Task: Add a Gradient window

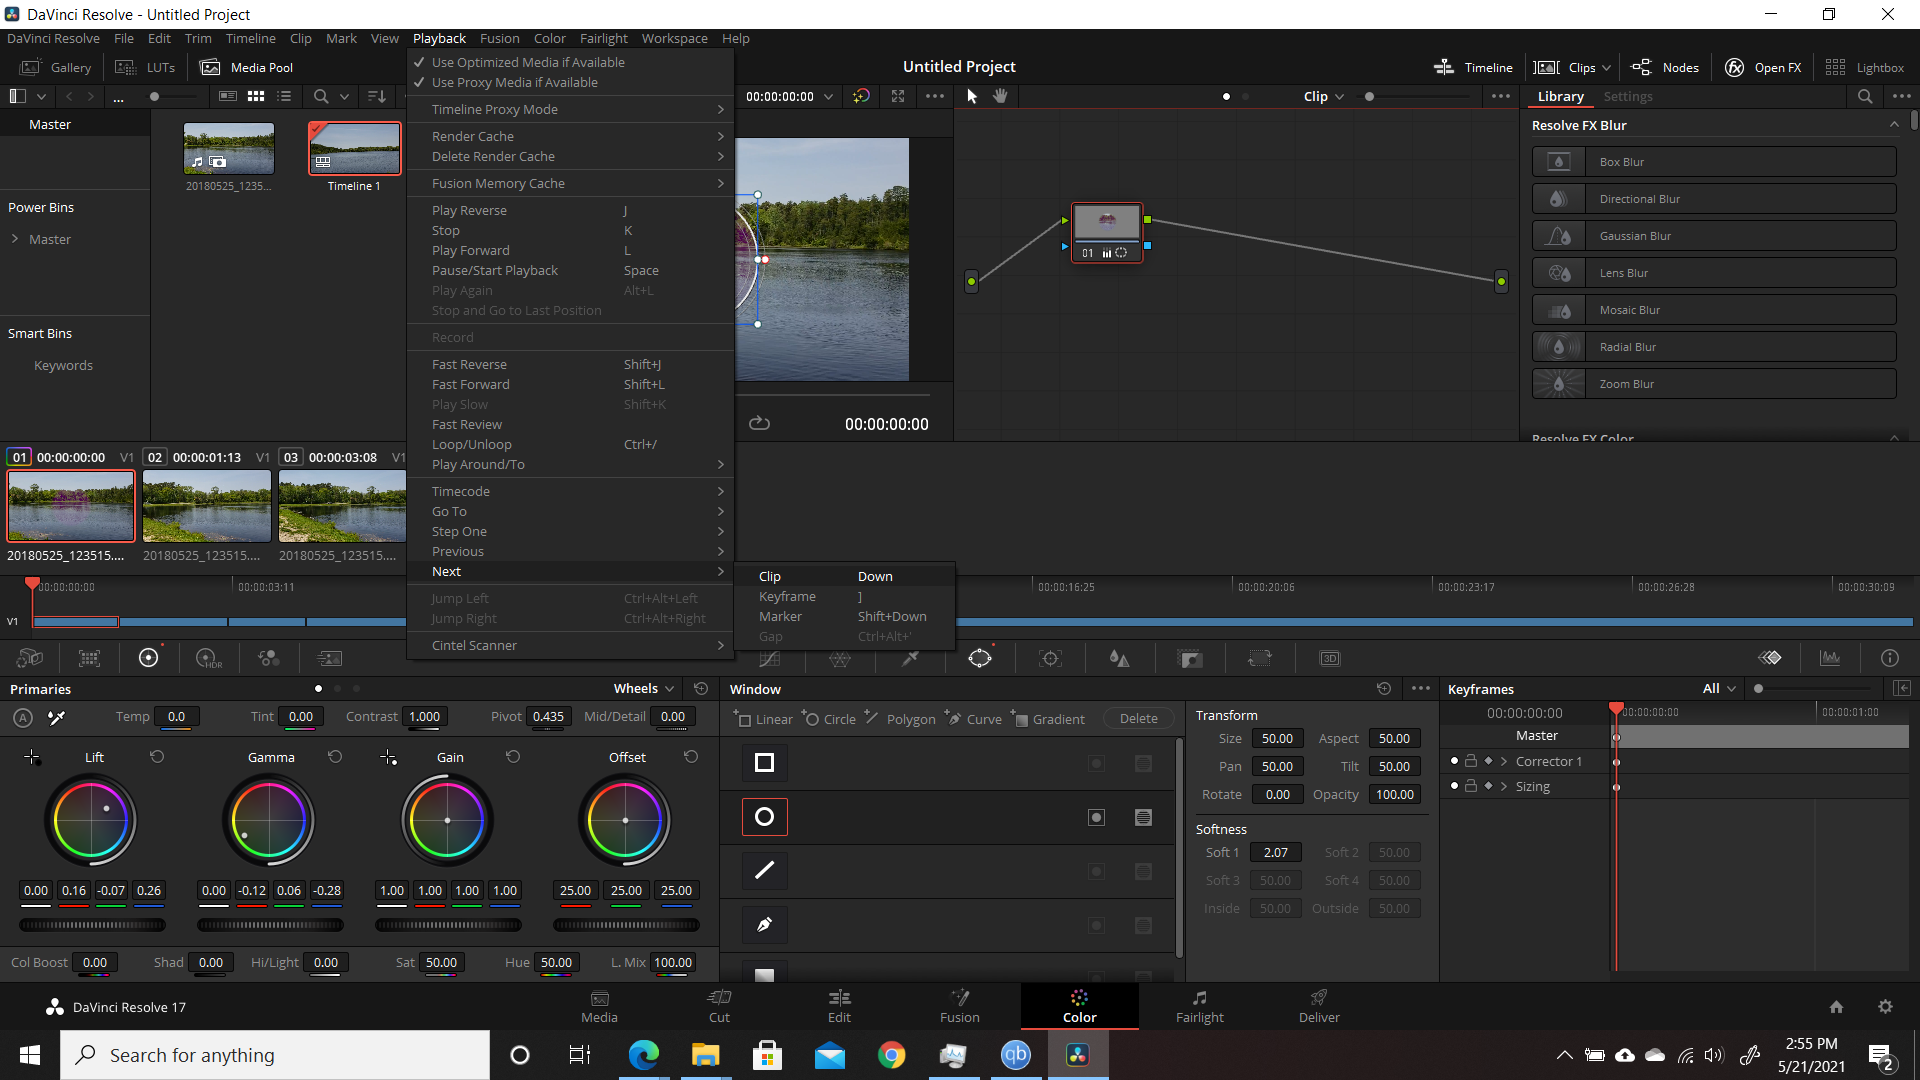Action: 1049,718
